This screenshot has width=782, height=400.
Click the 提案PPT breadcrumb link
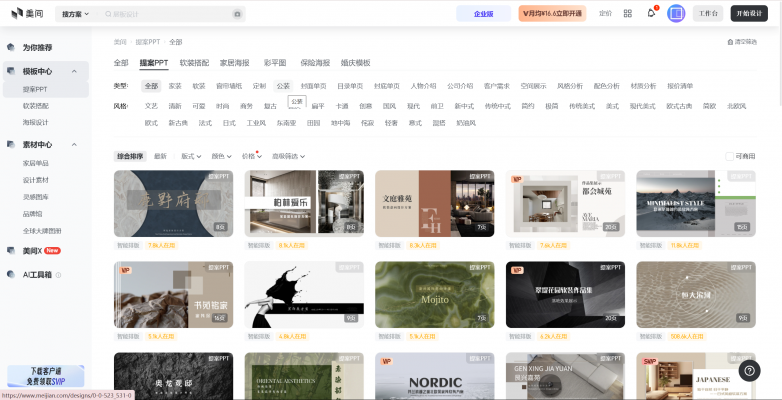(x=148, y=42)
